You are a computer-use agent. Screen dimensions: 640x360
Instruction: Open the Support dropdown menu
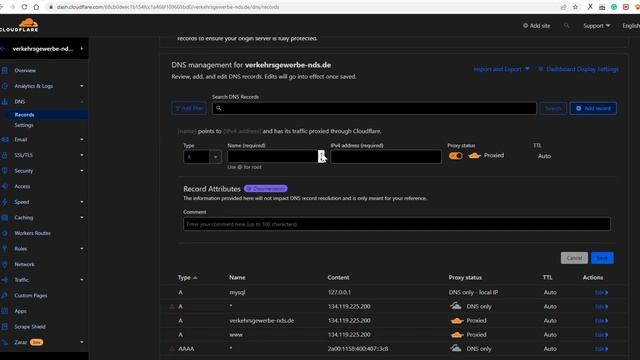pyautogui.click(x=596, y=26)
